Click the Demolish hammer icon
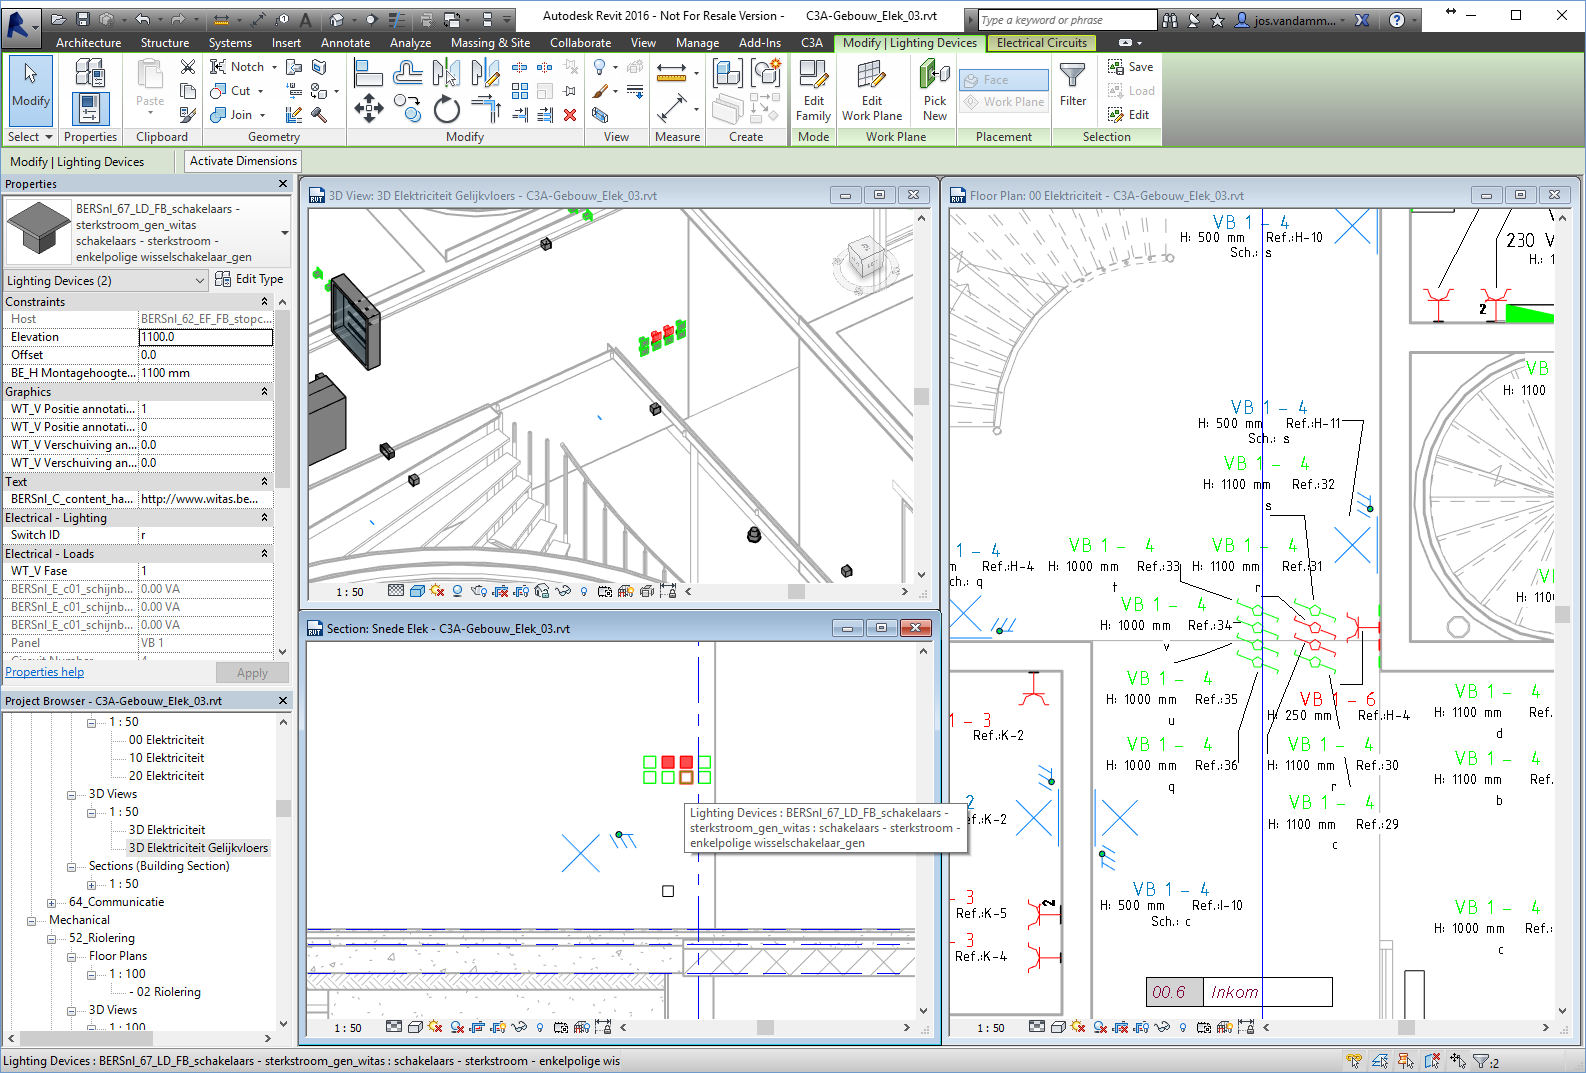Viewport: 1586px width, 1073px height. point(319,115)
